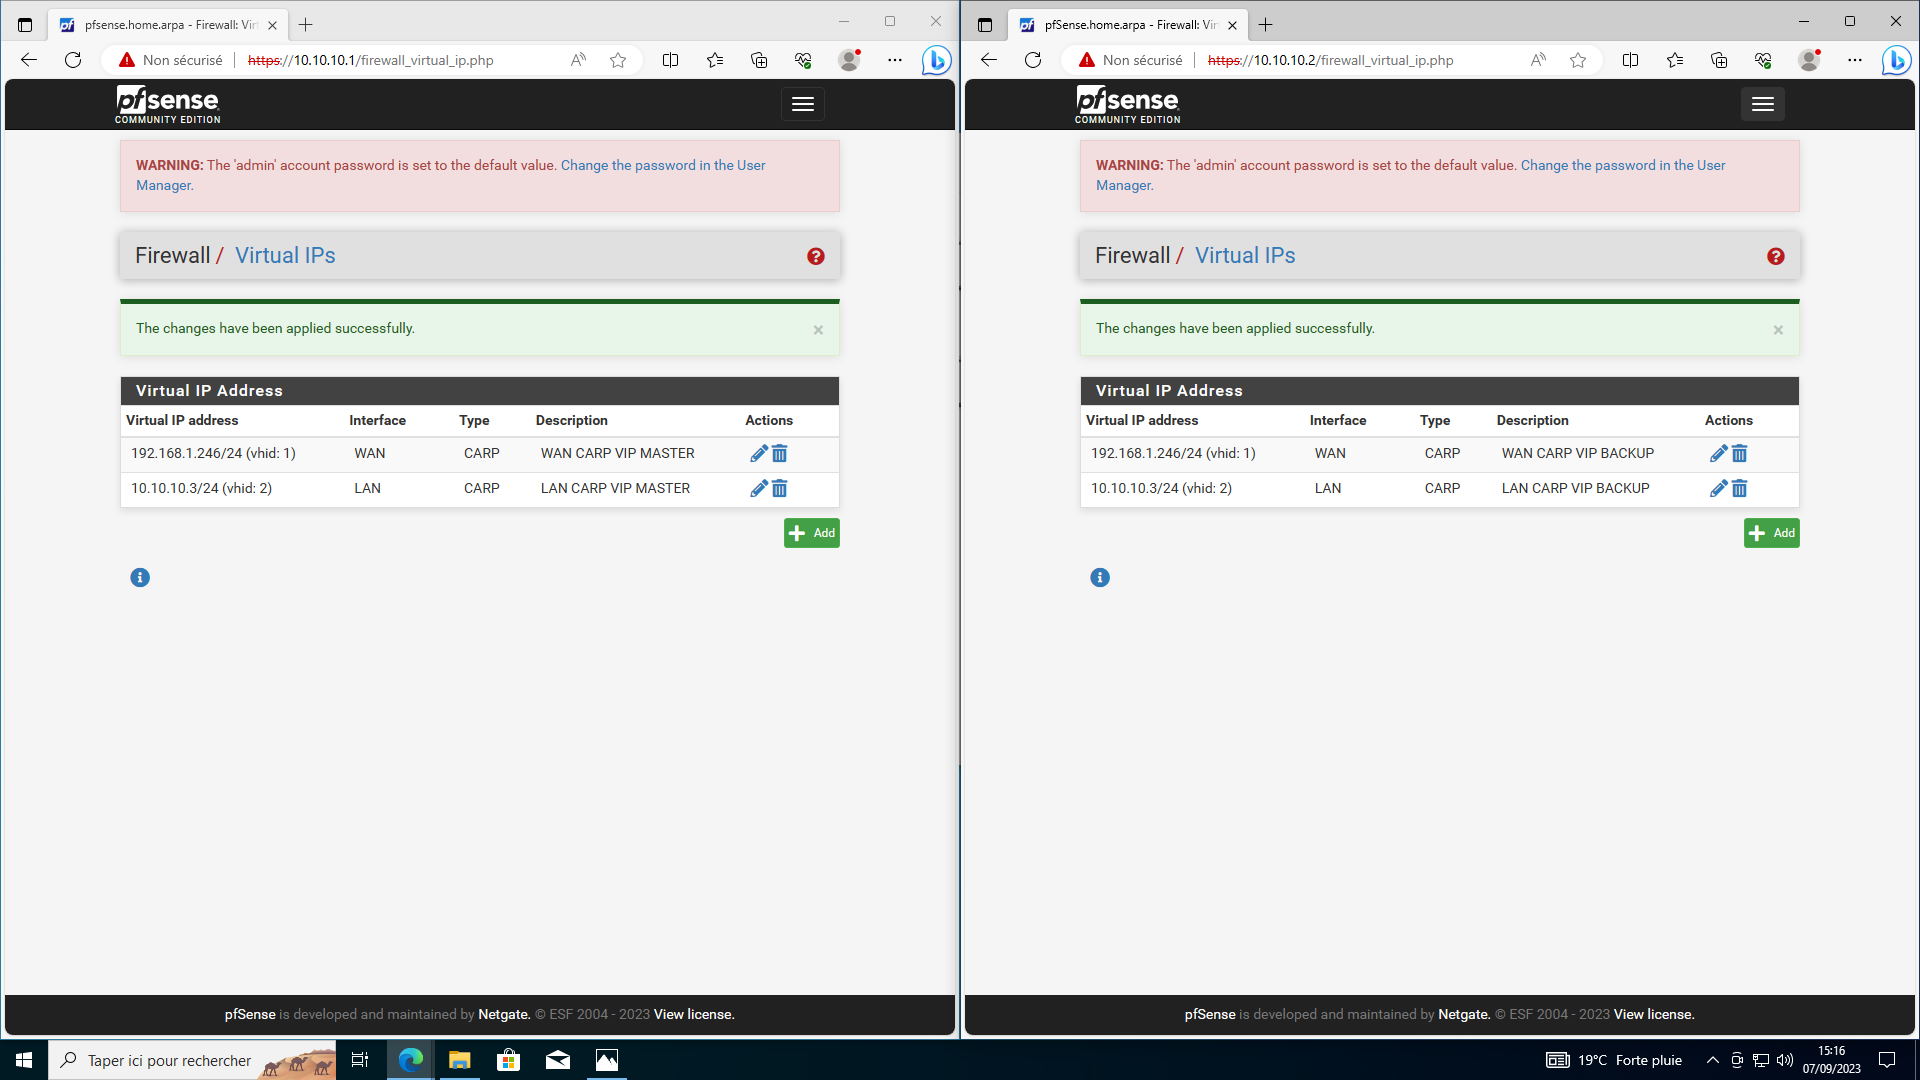Expand hamburger menu on right pfSense page
The height and width of the screenshot is (1080, 1920).
[x=1762, y=104]
